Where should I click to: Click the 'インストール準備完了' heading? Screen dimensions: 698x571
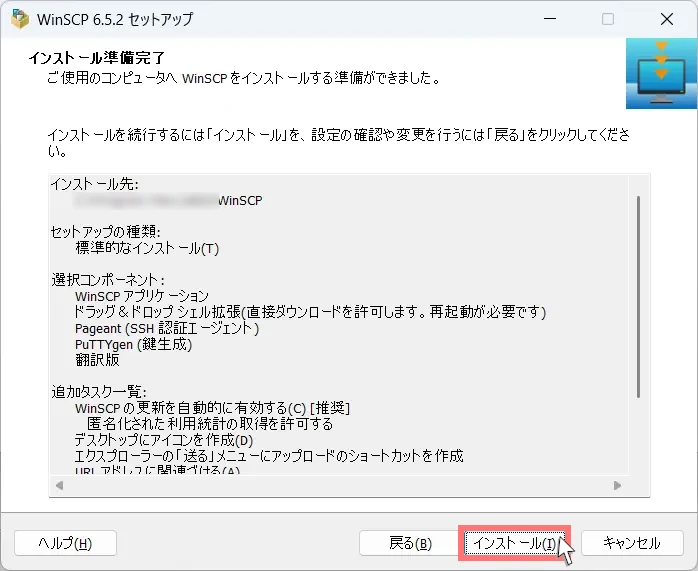click(x=97, y=57)
